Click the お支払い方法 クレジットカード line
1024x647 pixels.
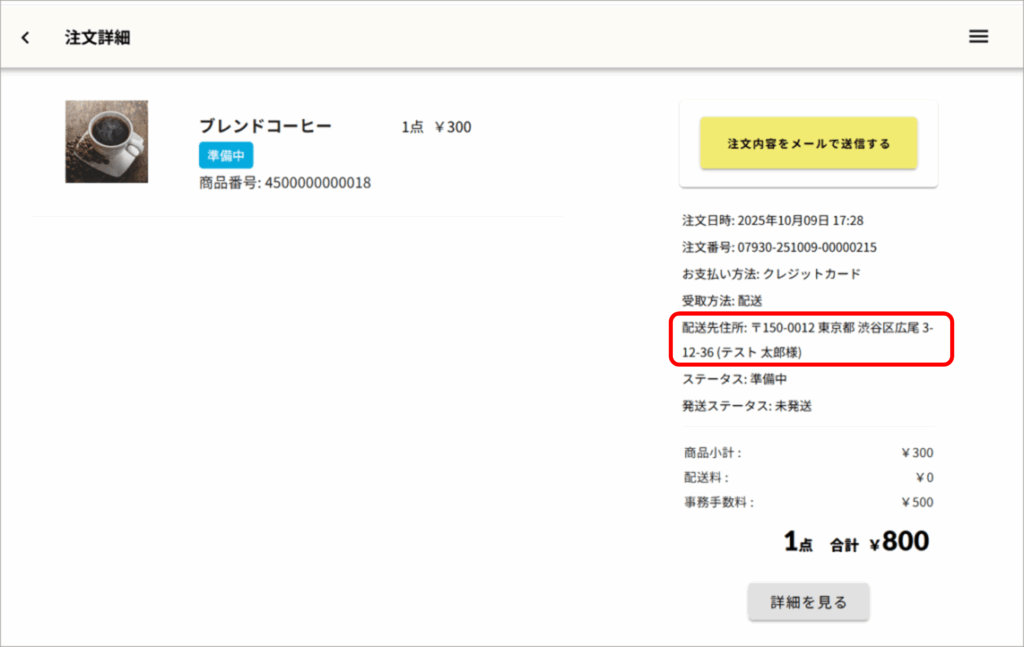(x=771, y=274)
